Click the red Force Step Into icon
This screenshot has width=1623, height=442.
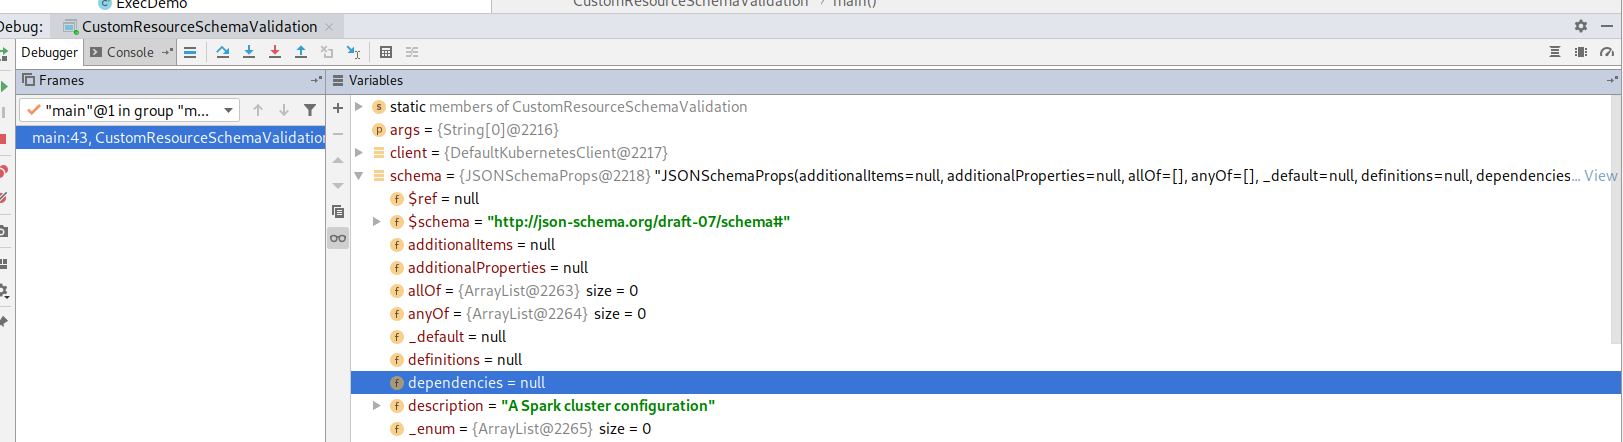point(275,52)
